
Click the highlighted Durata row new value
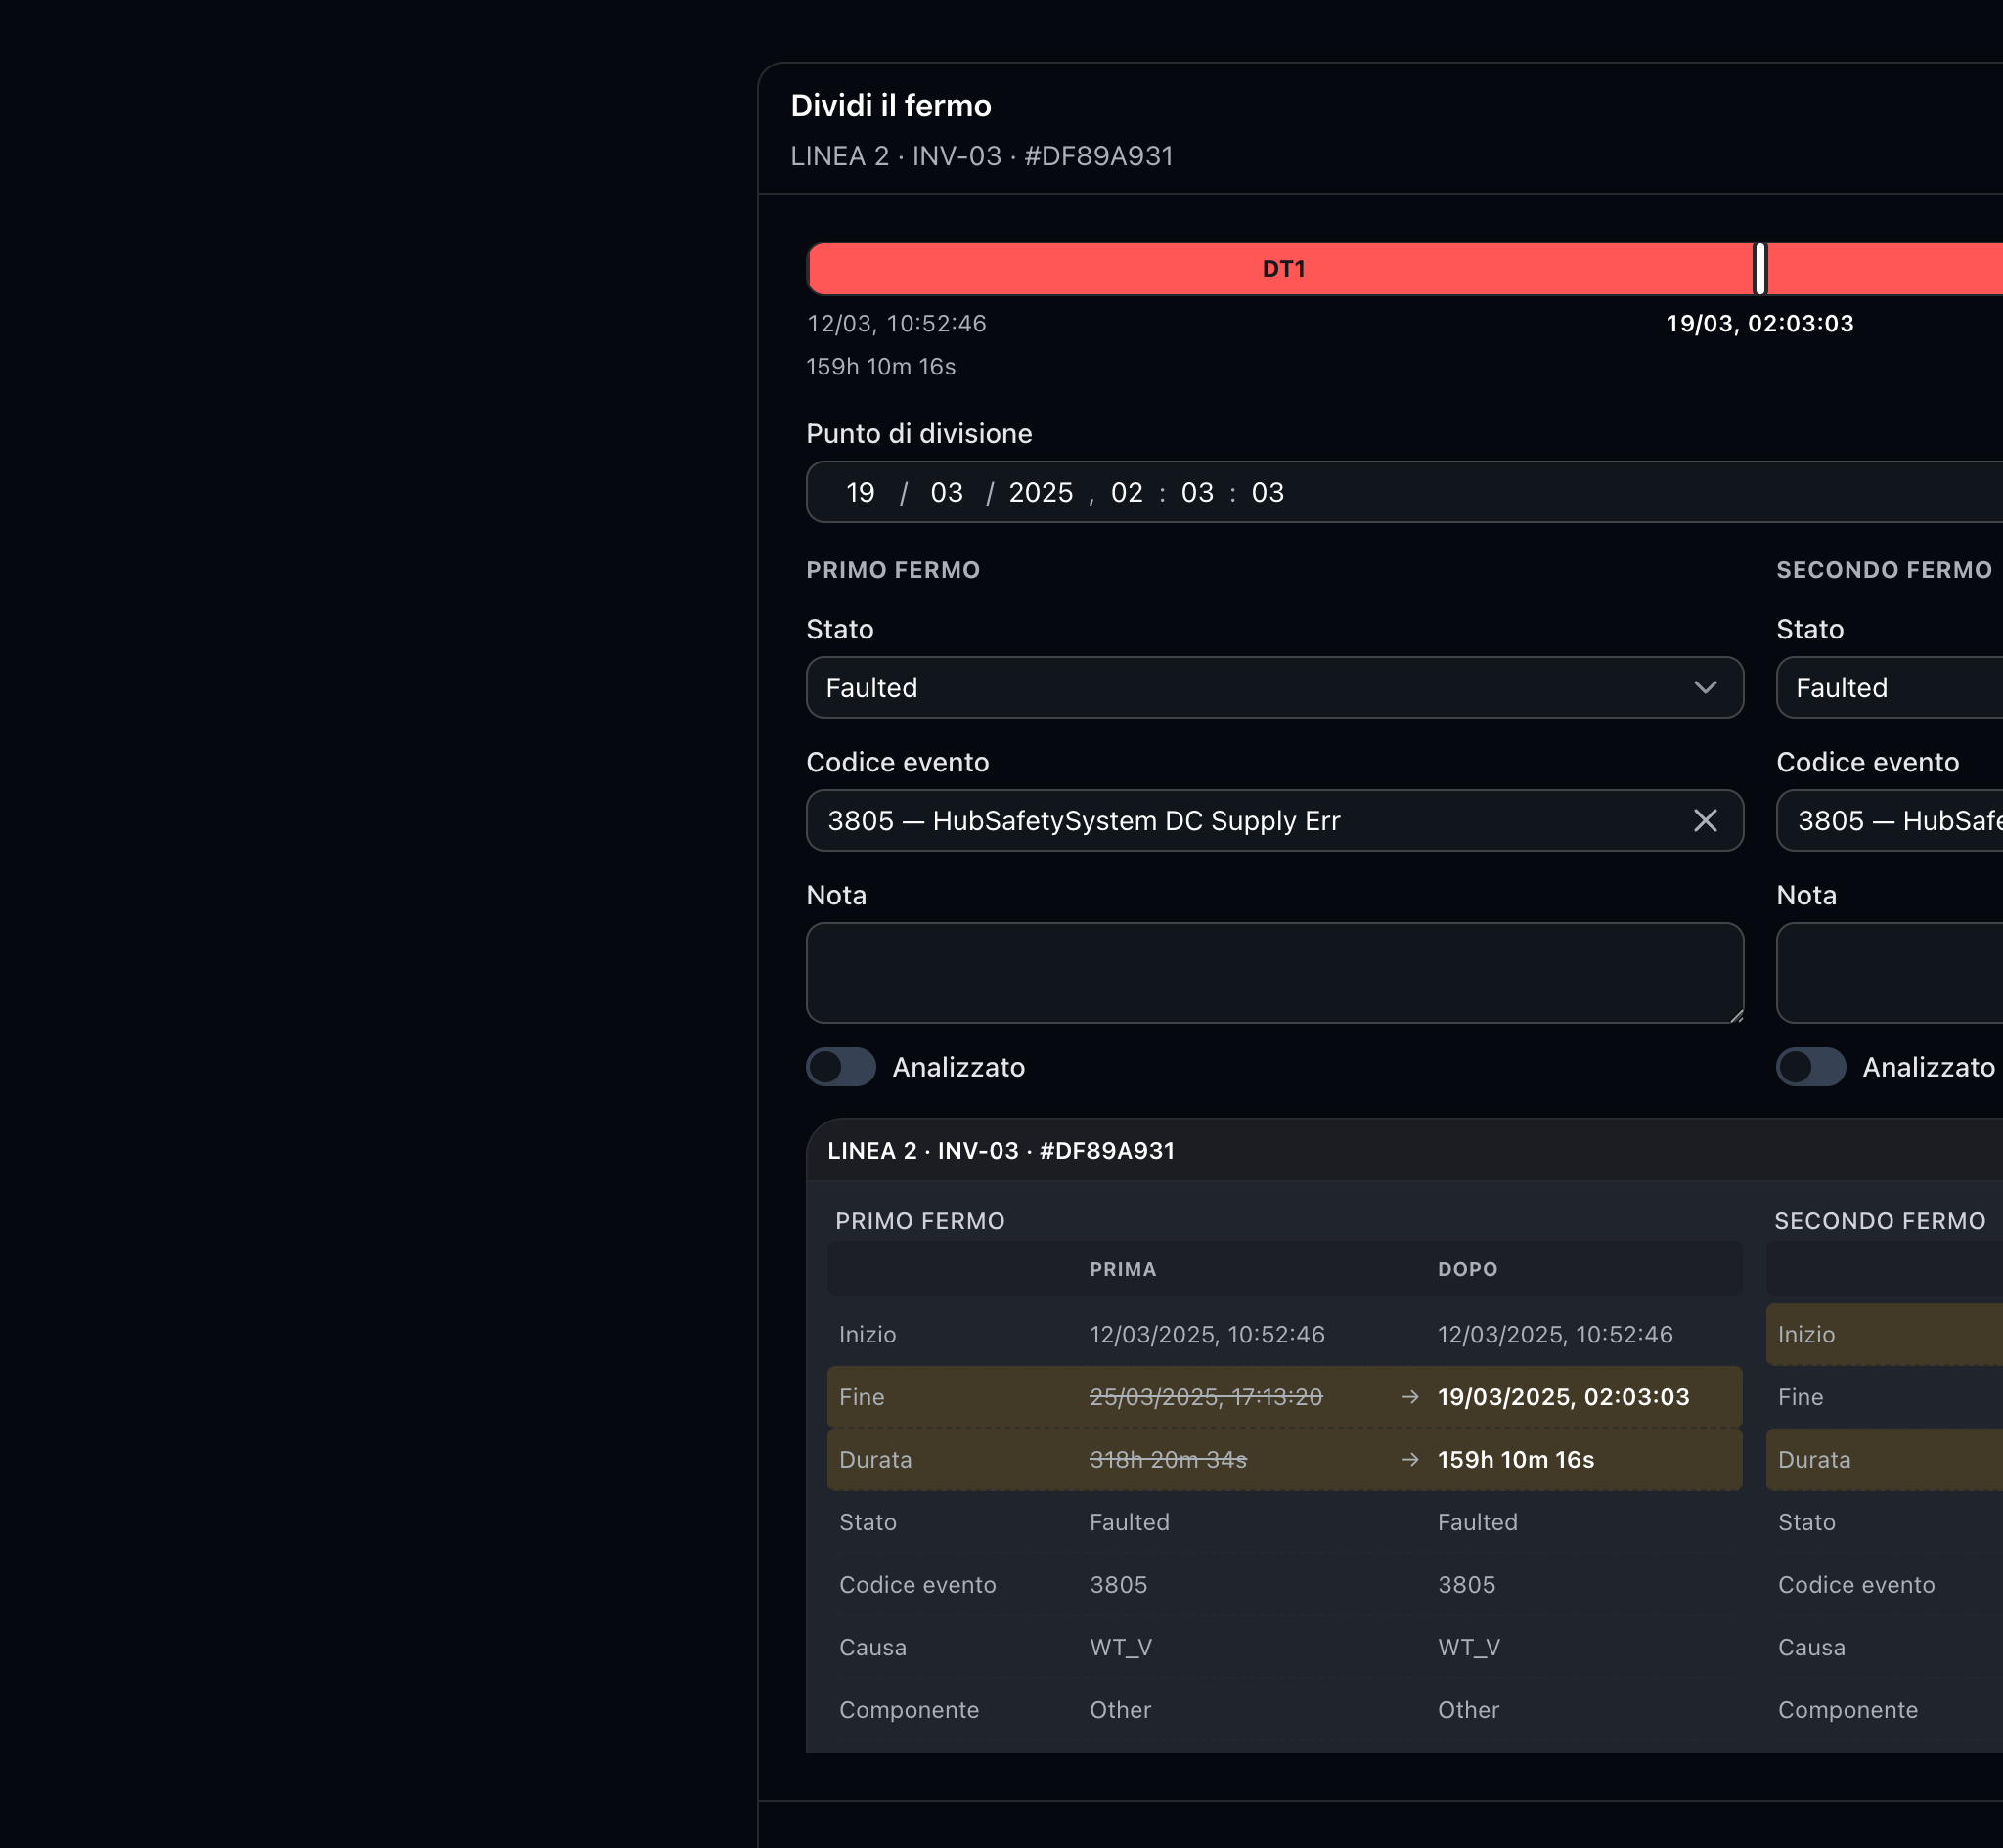pyautogui.click(x=1516, y=1460)
